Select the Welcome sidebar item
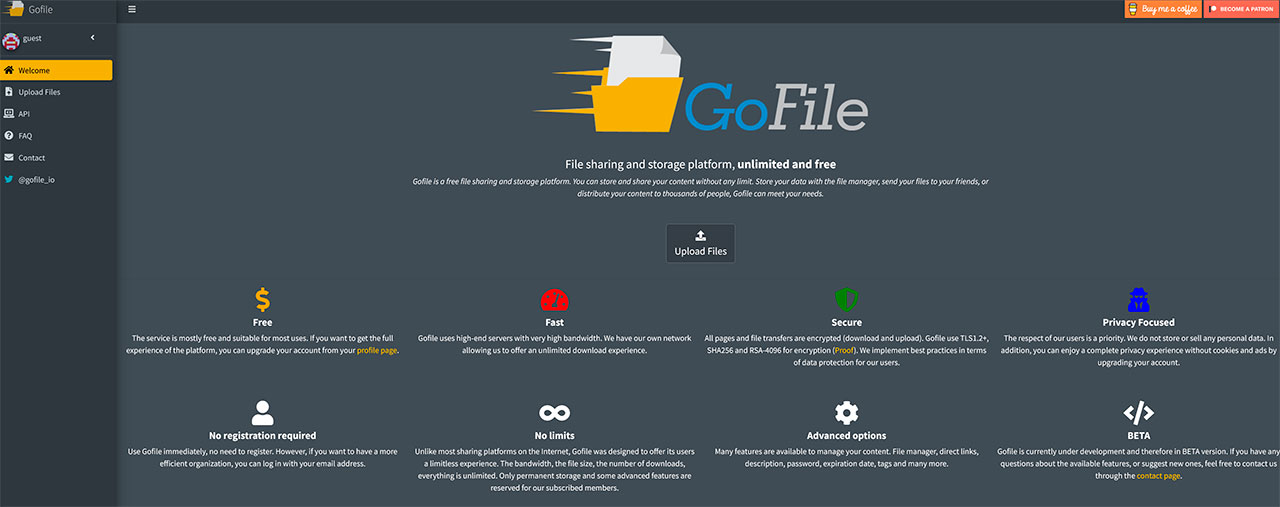This screenshot has width=1280, height=507. point(57,70)
